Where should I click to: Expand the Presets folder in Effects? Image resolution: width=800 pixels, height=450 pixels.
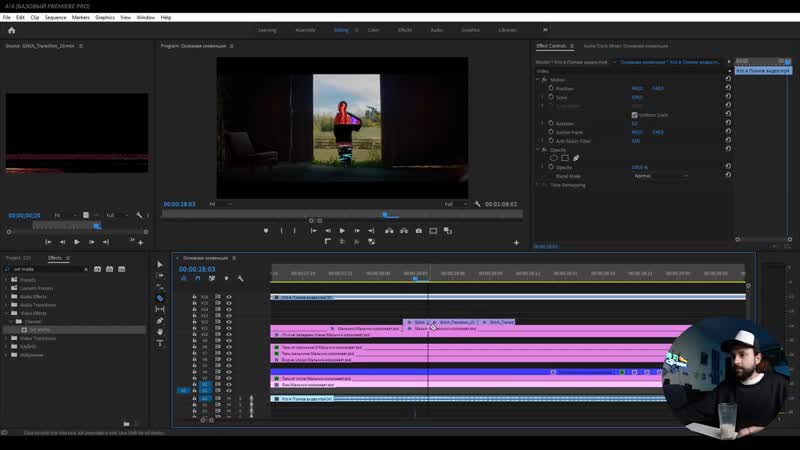7,280
